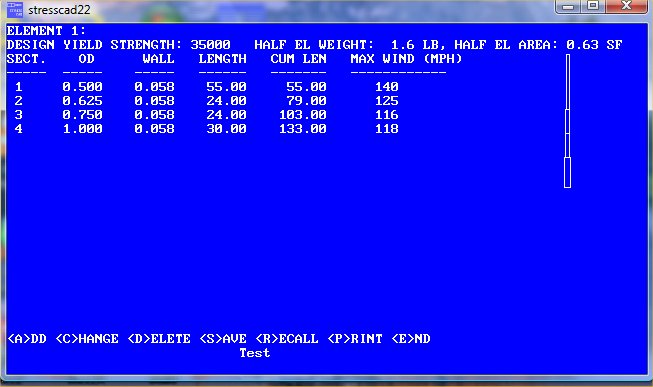Select the 116 max wind value

[x=387, y=115]
